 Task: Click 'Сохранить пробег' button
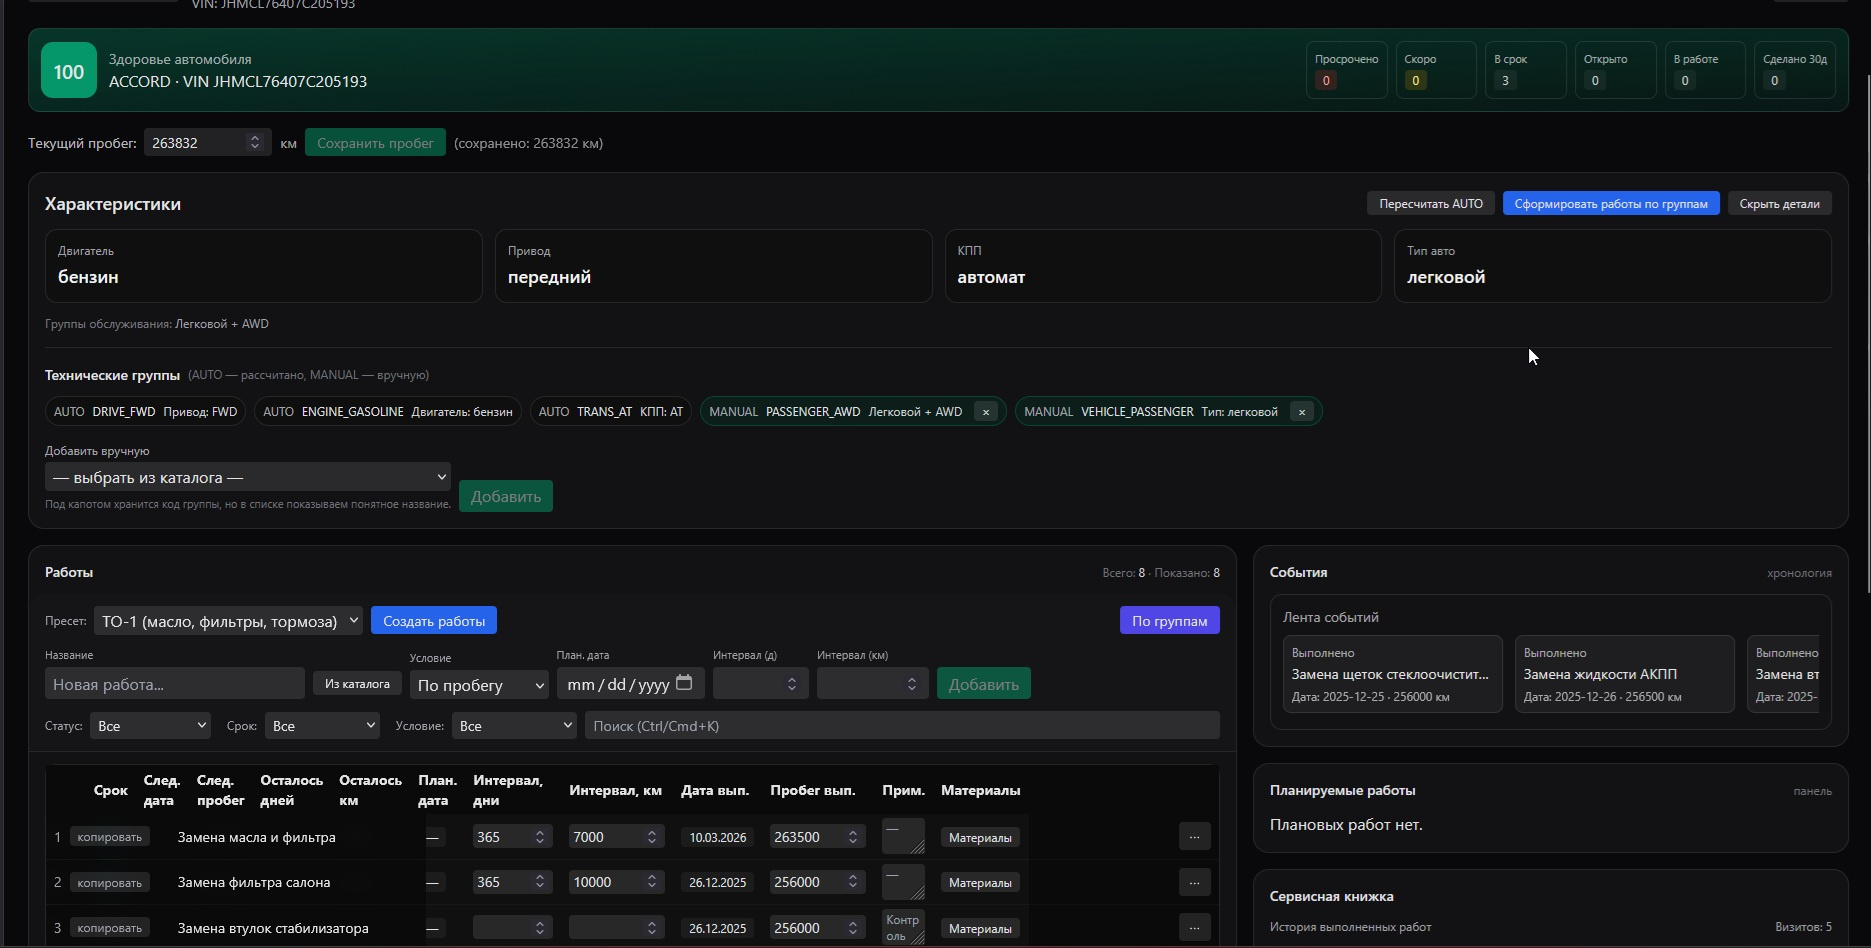pos(375,143)
